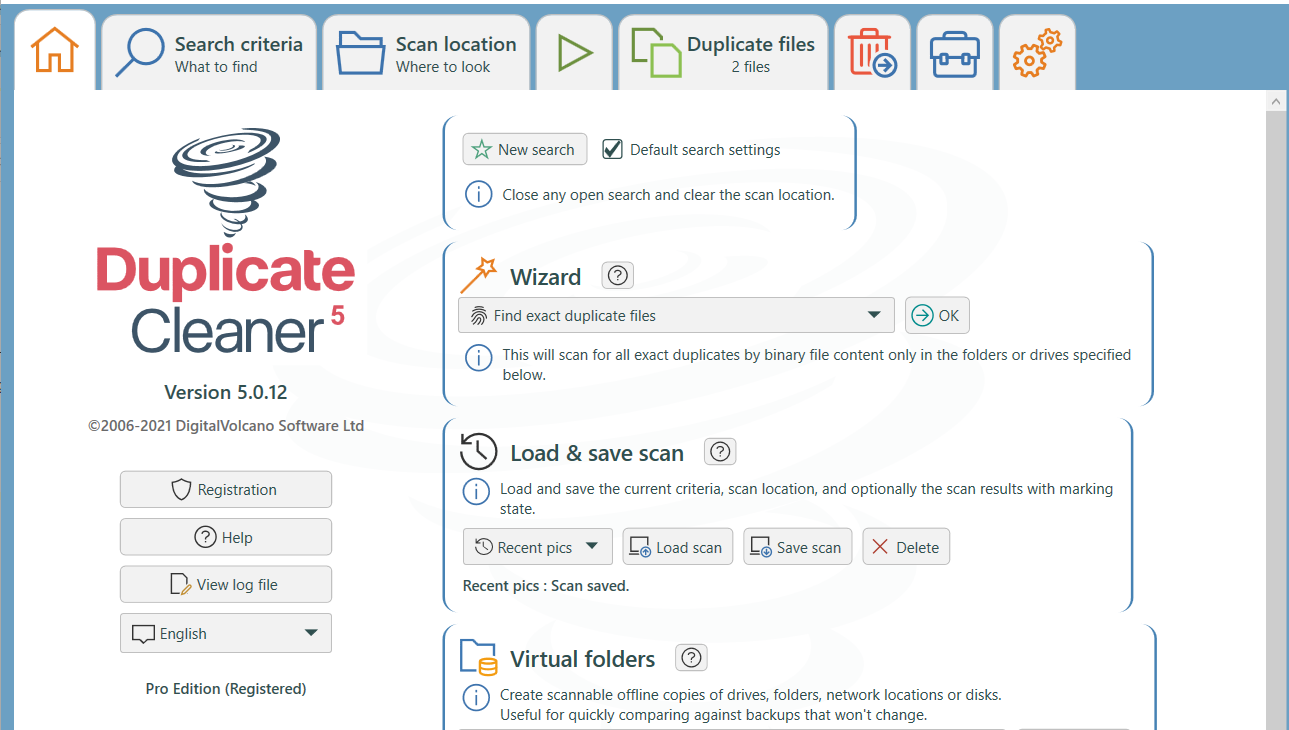Click the Version 5.0.12 text
1289x730 pixels.
point(226,392)
